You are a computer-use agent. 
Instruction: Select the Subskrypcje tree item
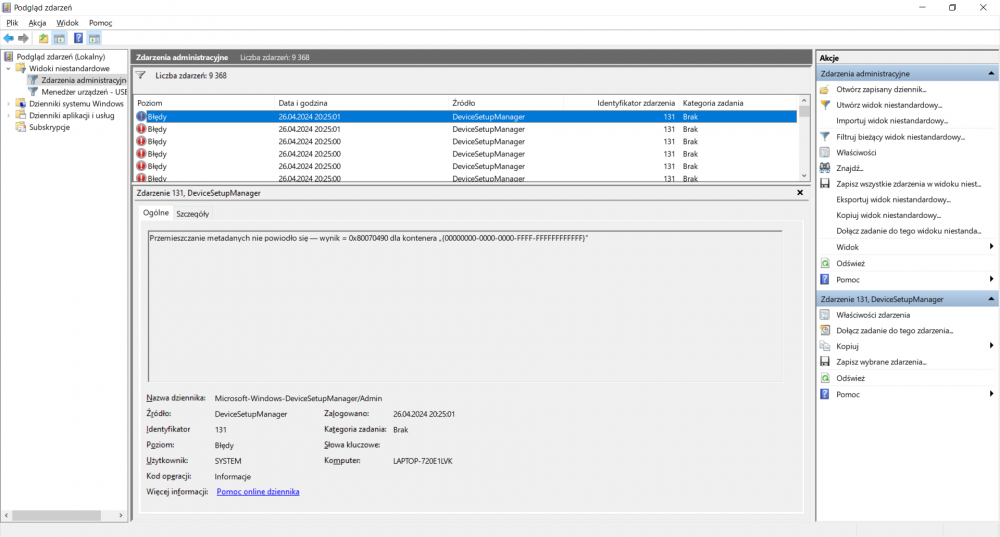pos(49,127)
